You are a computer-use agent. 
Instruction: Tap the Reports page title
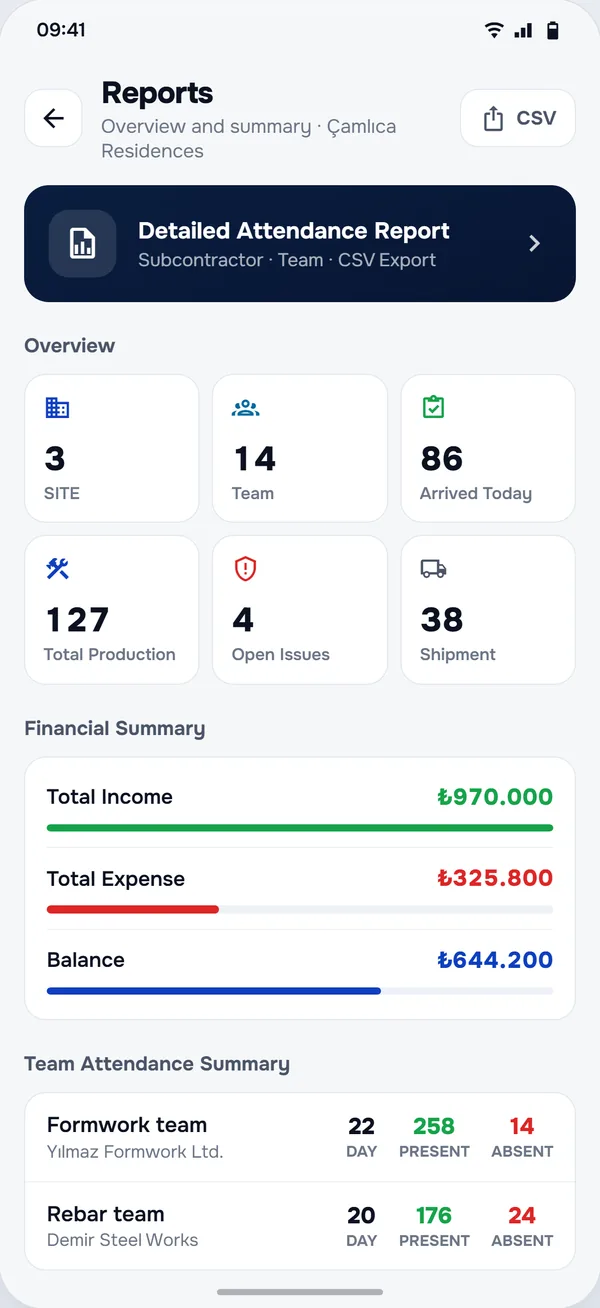pos(157,93)
